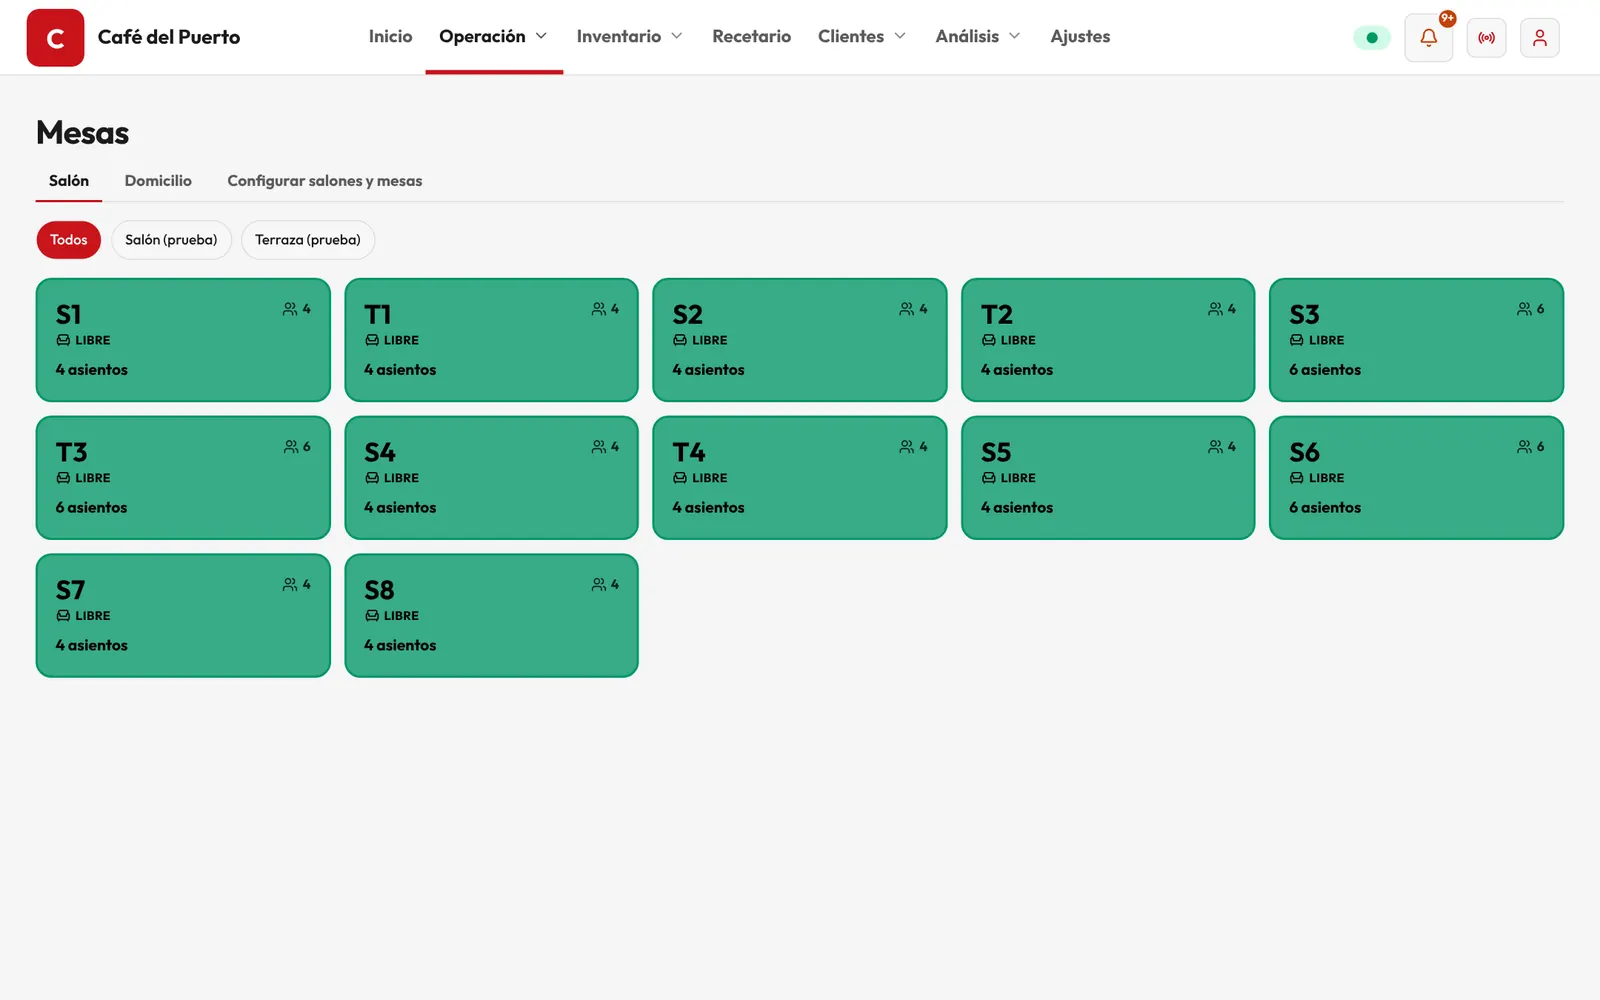Click the seat icon beside LIBRE on S7
This screenshot has height=1000, width=1600.
[63, 616]
